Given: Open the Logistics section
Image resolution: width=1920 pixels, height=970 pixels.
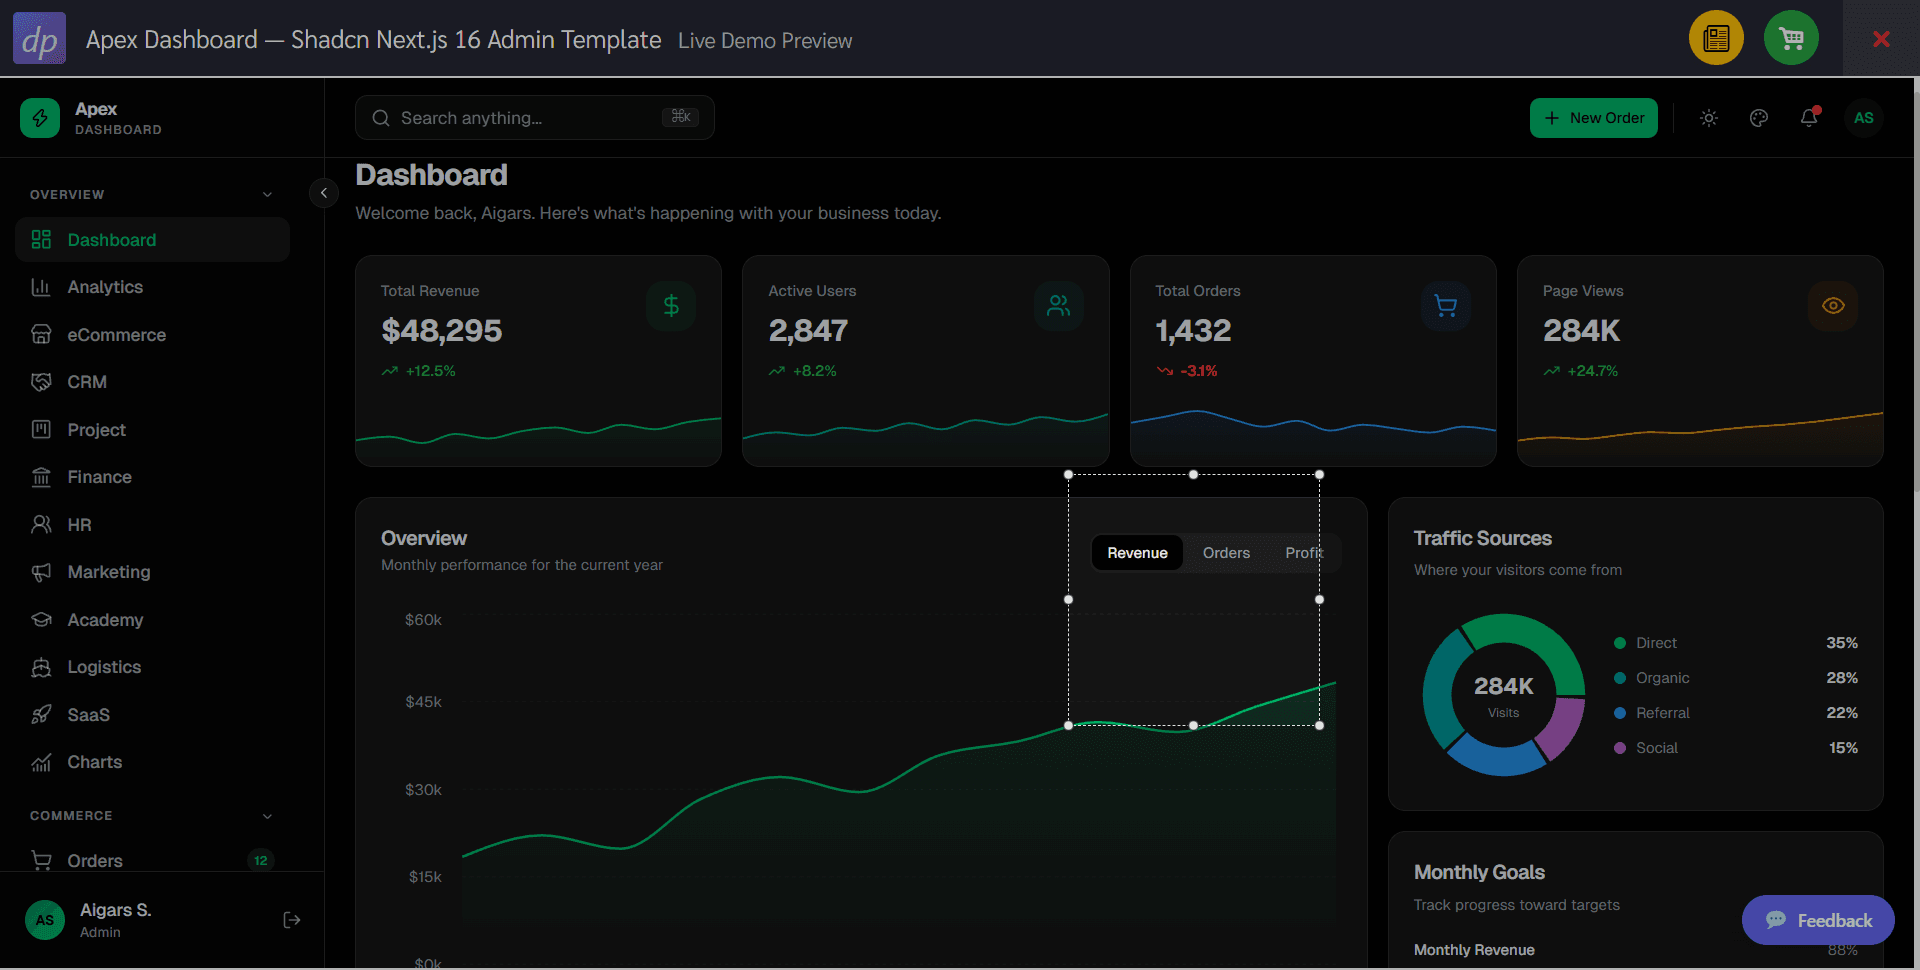Looking at the screenshot, I should coord(152,667).
